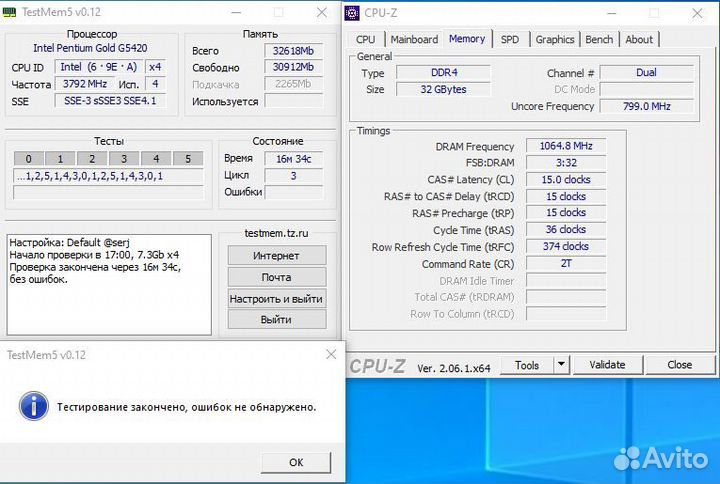Open the SPD tab
The height and width of the screenshot is (484, 720).
tap(510, 39)
